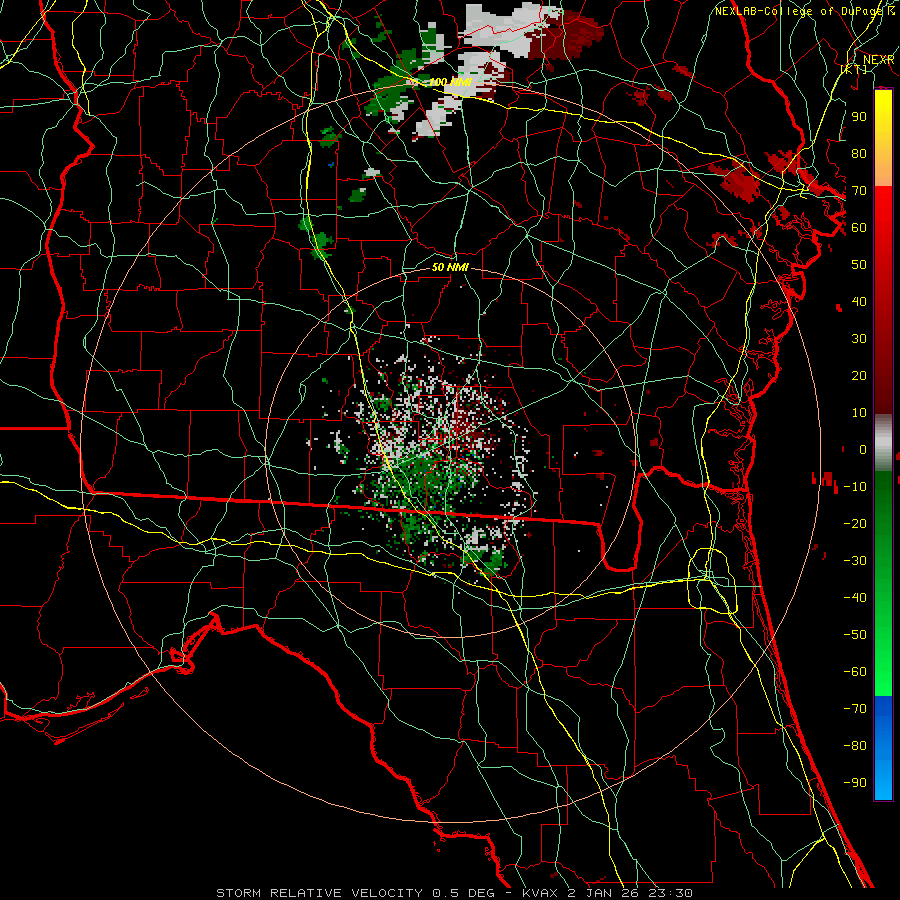Click the 60 label on the velocity legend

pos(859,228)
